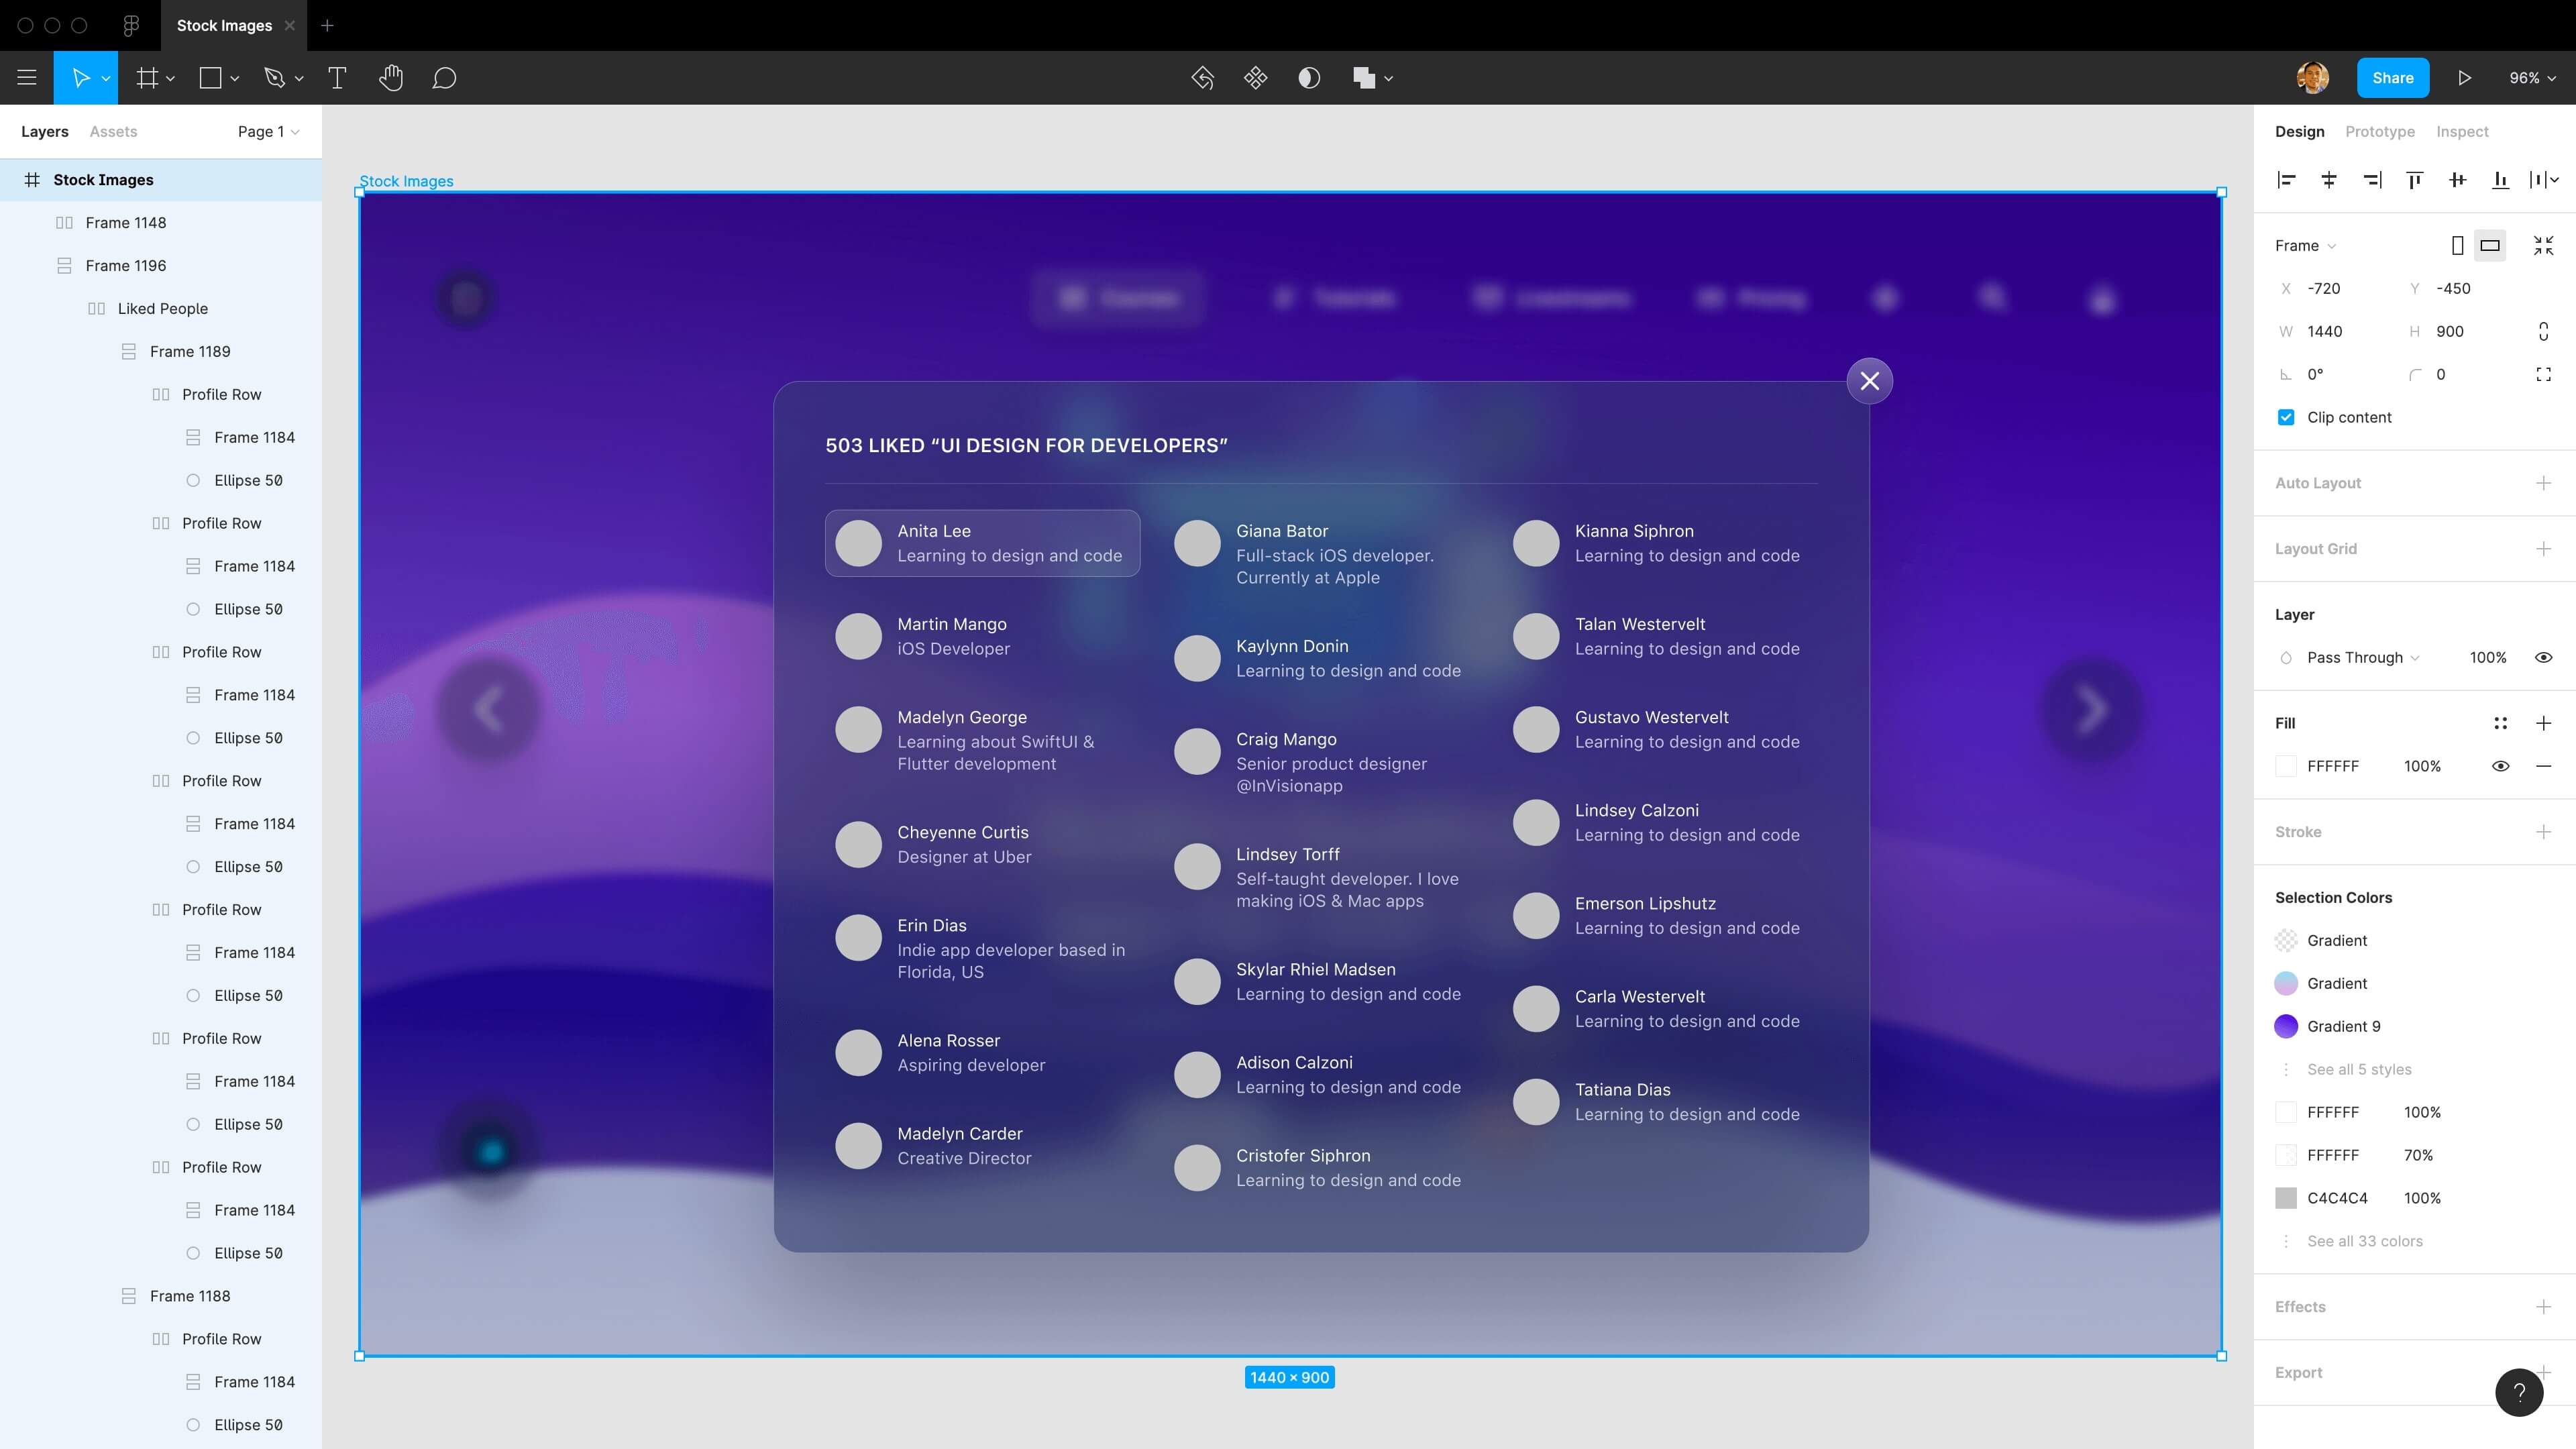Activate the Comment tool
The width and height of the screenshot is (2576, 1449).
tap(444, 78)
